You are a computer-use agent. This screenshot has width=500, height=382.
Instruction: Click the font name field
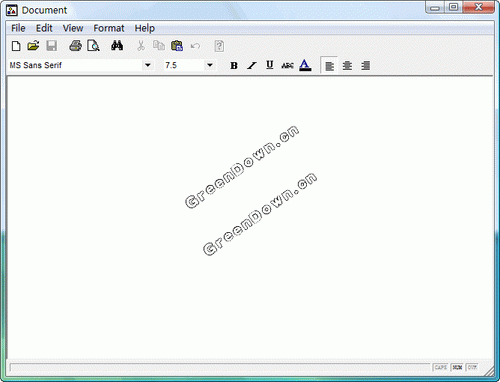75,65
